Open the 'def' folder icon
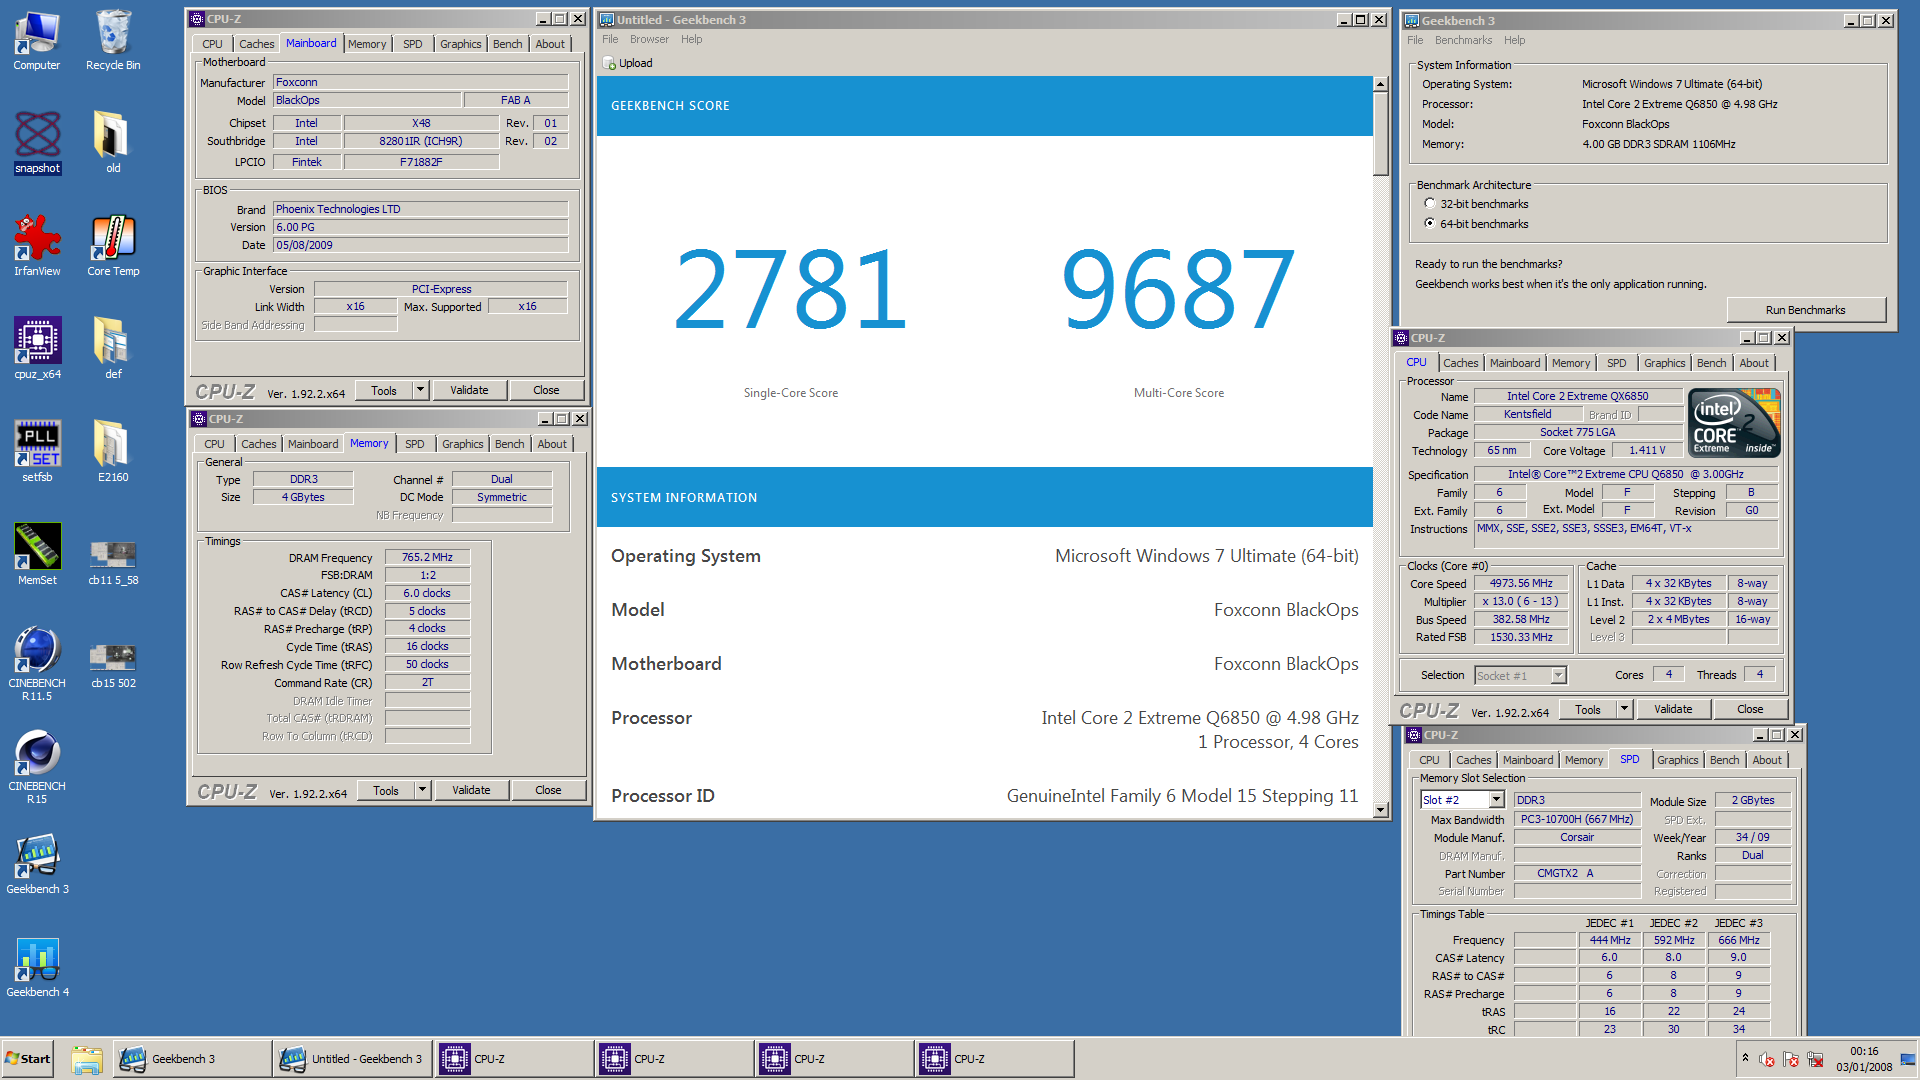Viewport: 1920px width, 1080px height. click(113, 350)
